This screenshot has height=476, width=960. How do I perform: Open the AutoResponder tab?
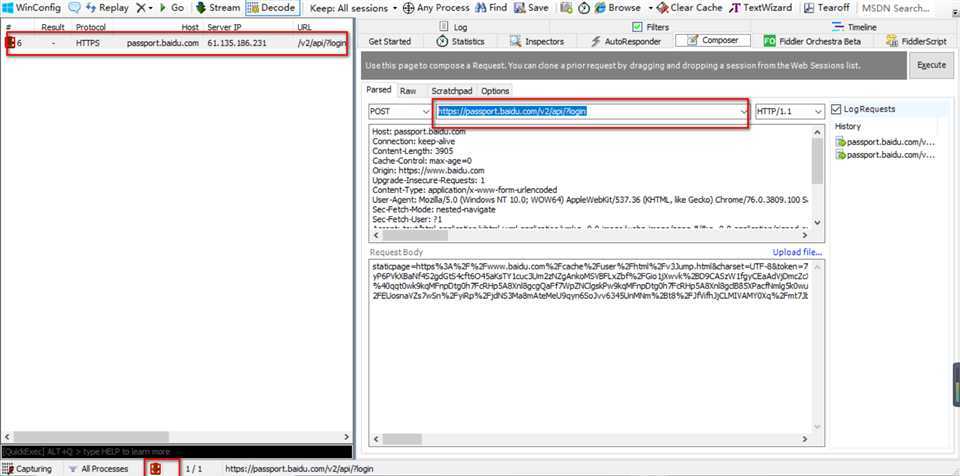point(625,41)
